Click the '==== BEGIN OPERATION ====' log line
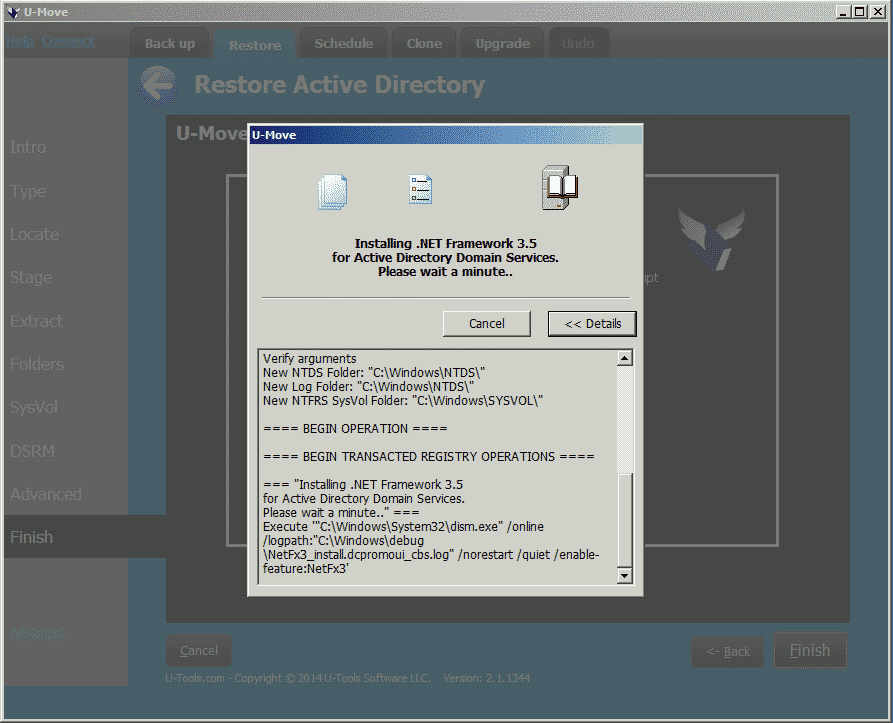Viewport: 893px width, 723px height. 355,429
